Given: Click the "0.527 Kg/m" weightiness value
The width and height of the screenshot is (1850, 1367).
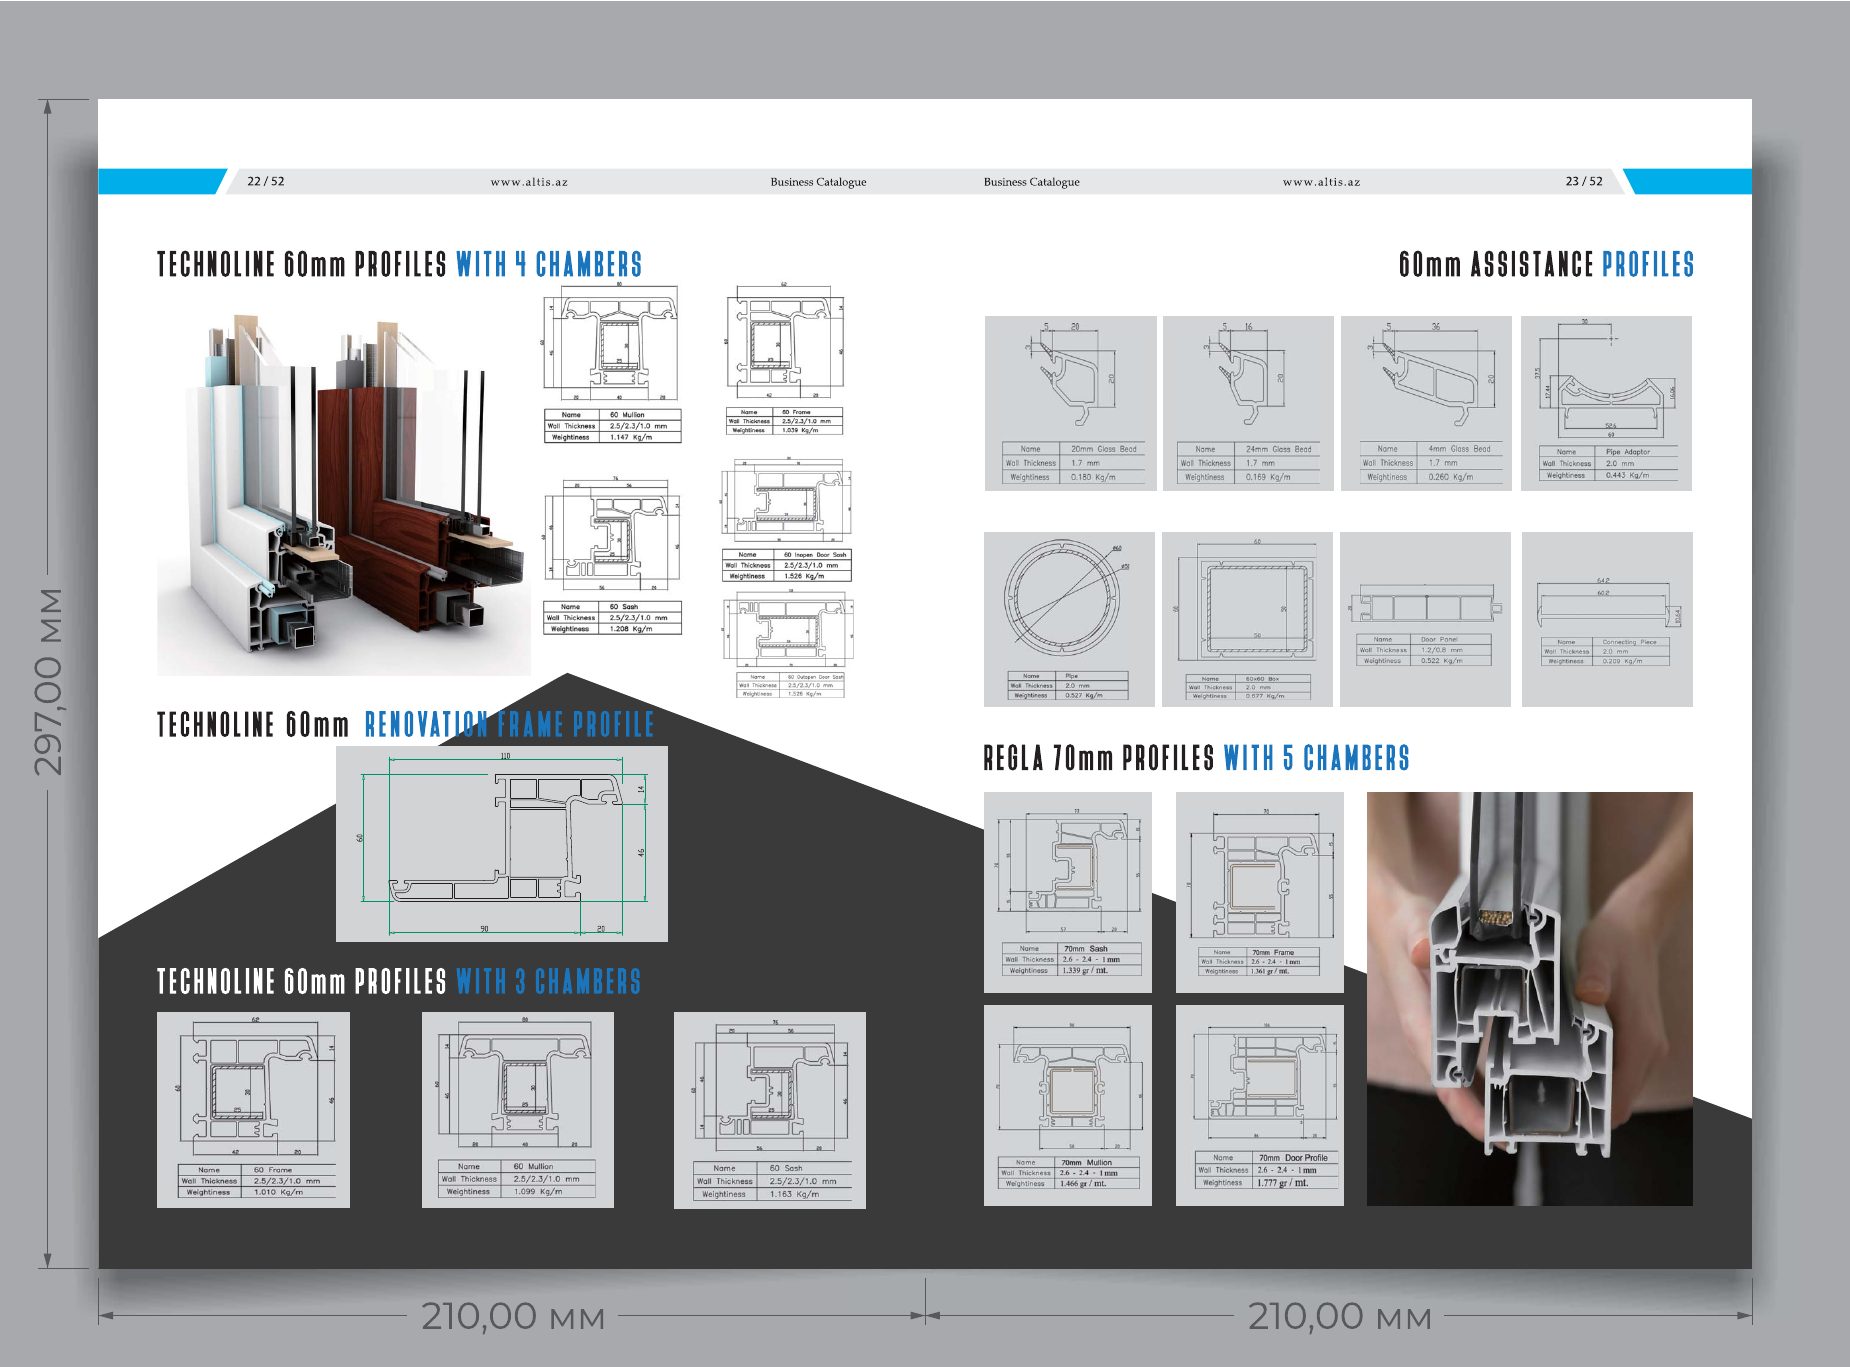Looking at the screenshot, I should pos(1084,695).
